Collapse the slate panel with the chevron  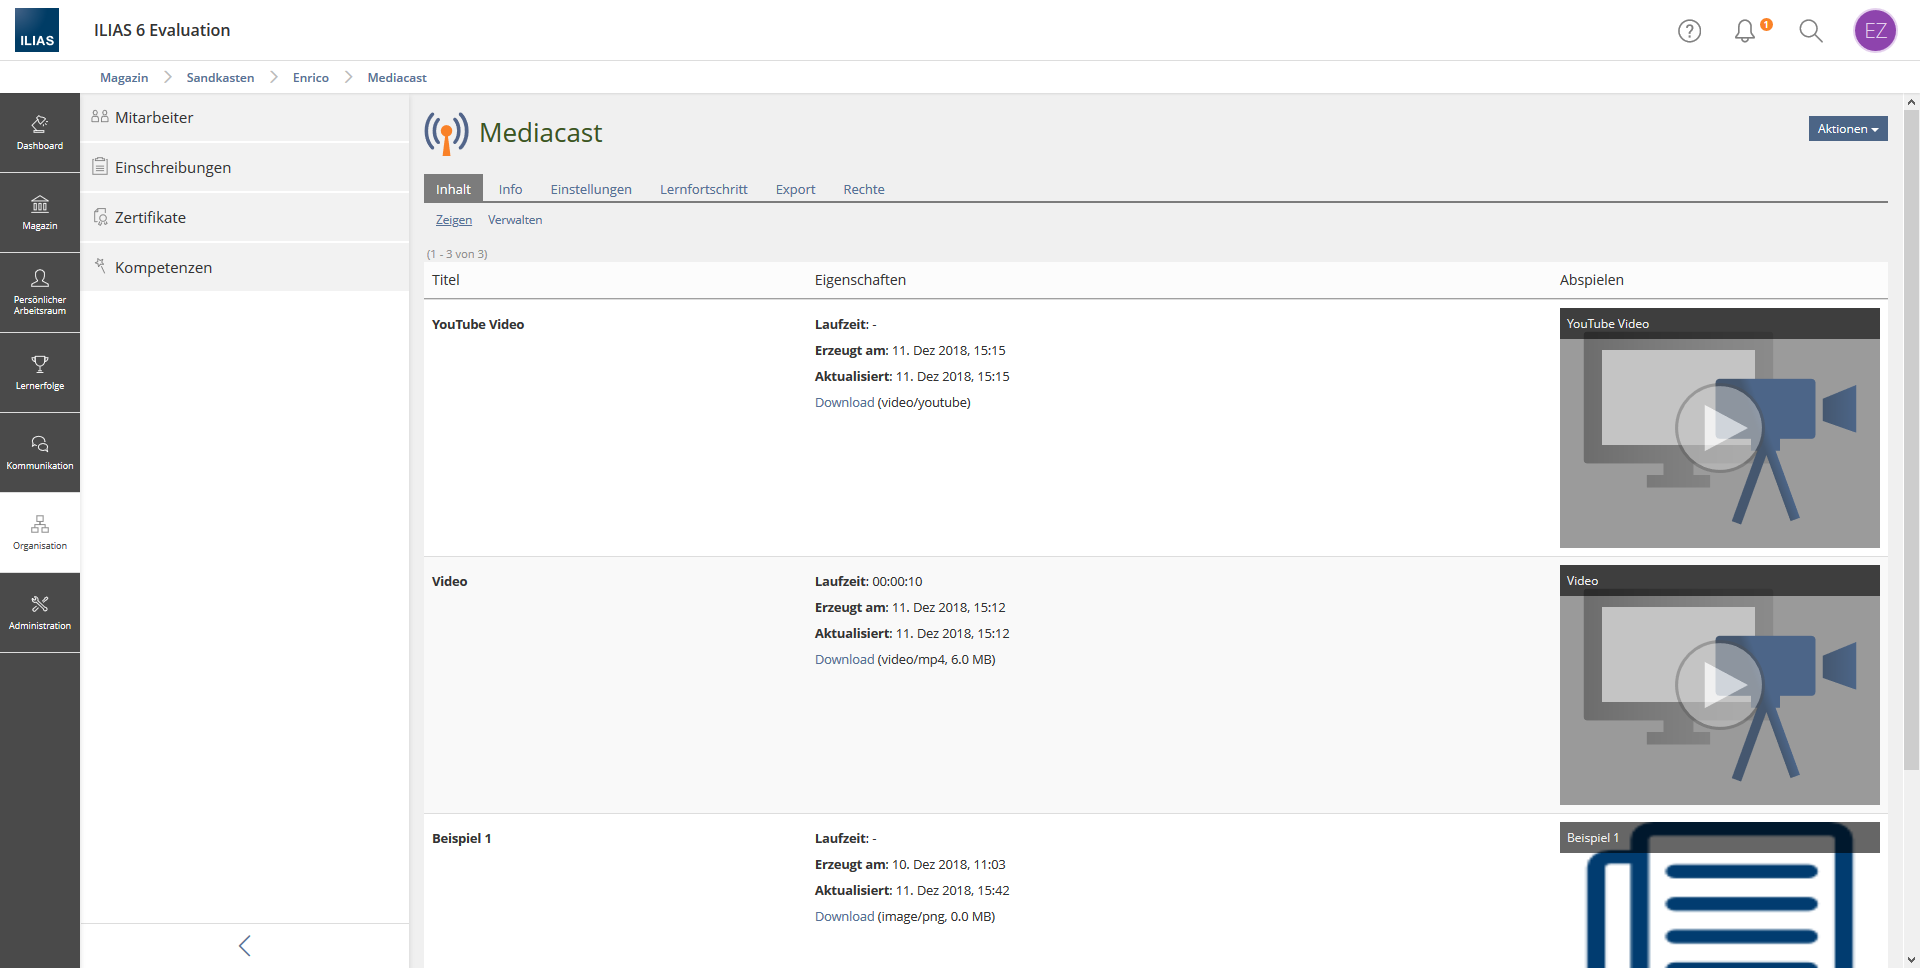(x=245, y=945)
